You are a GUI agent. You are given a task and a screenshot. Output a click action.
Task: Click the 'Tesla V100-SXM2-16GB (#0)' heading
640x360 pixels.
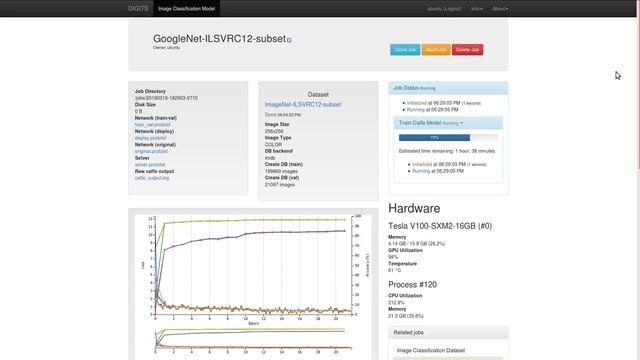tap(440, 226)
